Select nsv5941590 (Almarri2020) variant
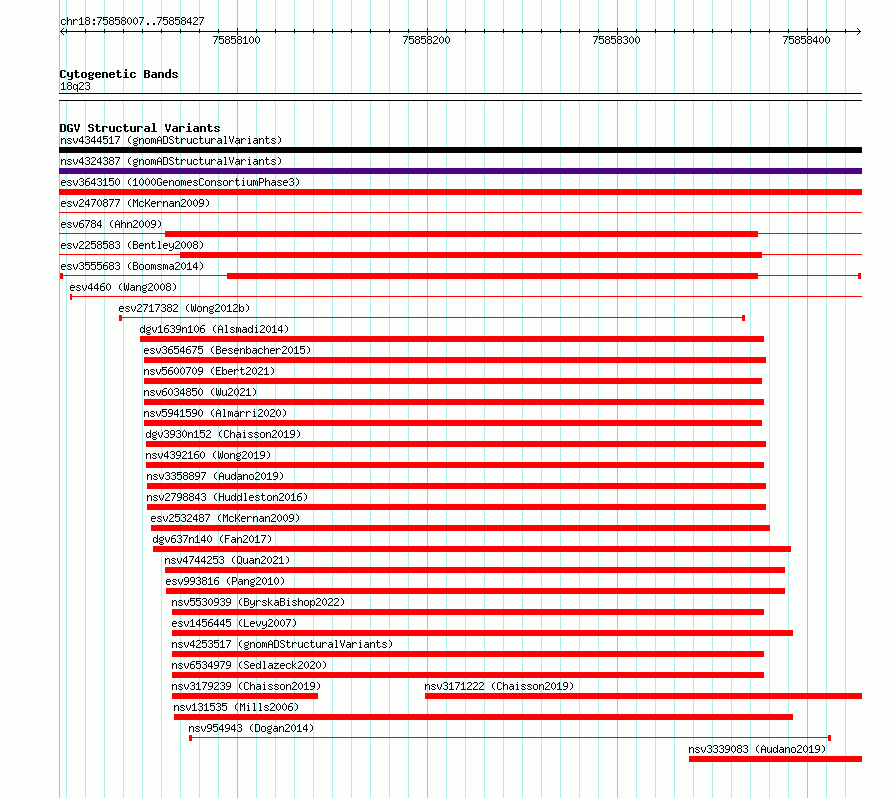Image resolution: width=890 pixels, height=798 pixels. coord(215,413)
